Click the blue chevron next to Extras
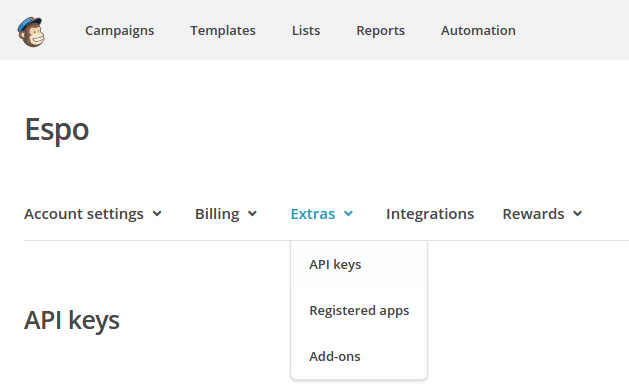Viewport: 629px width, 388px height. tap(349, 214)
